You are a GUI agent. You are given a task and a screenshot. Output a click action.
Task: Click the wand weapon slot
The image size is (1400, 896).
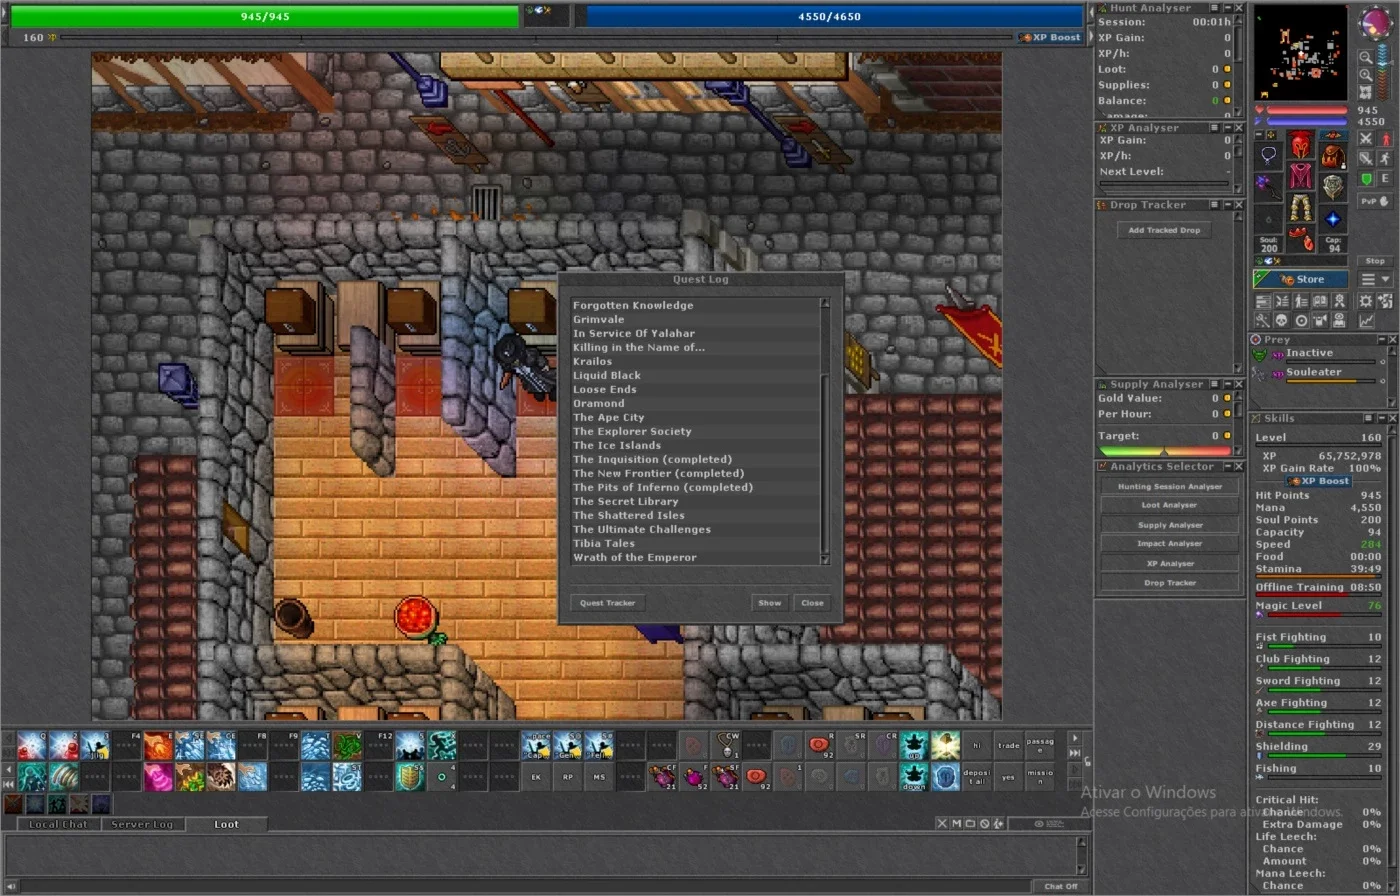tap(1267, 188)
